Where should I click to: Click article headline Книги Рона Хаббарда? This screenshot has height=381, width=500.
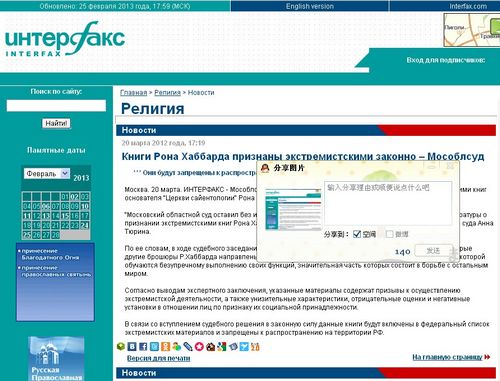pyautogui.click(x=303, y=156)
